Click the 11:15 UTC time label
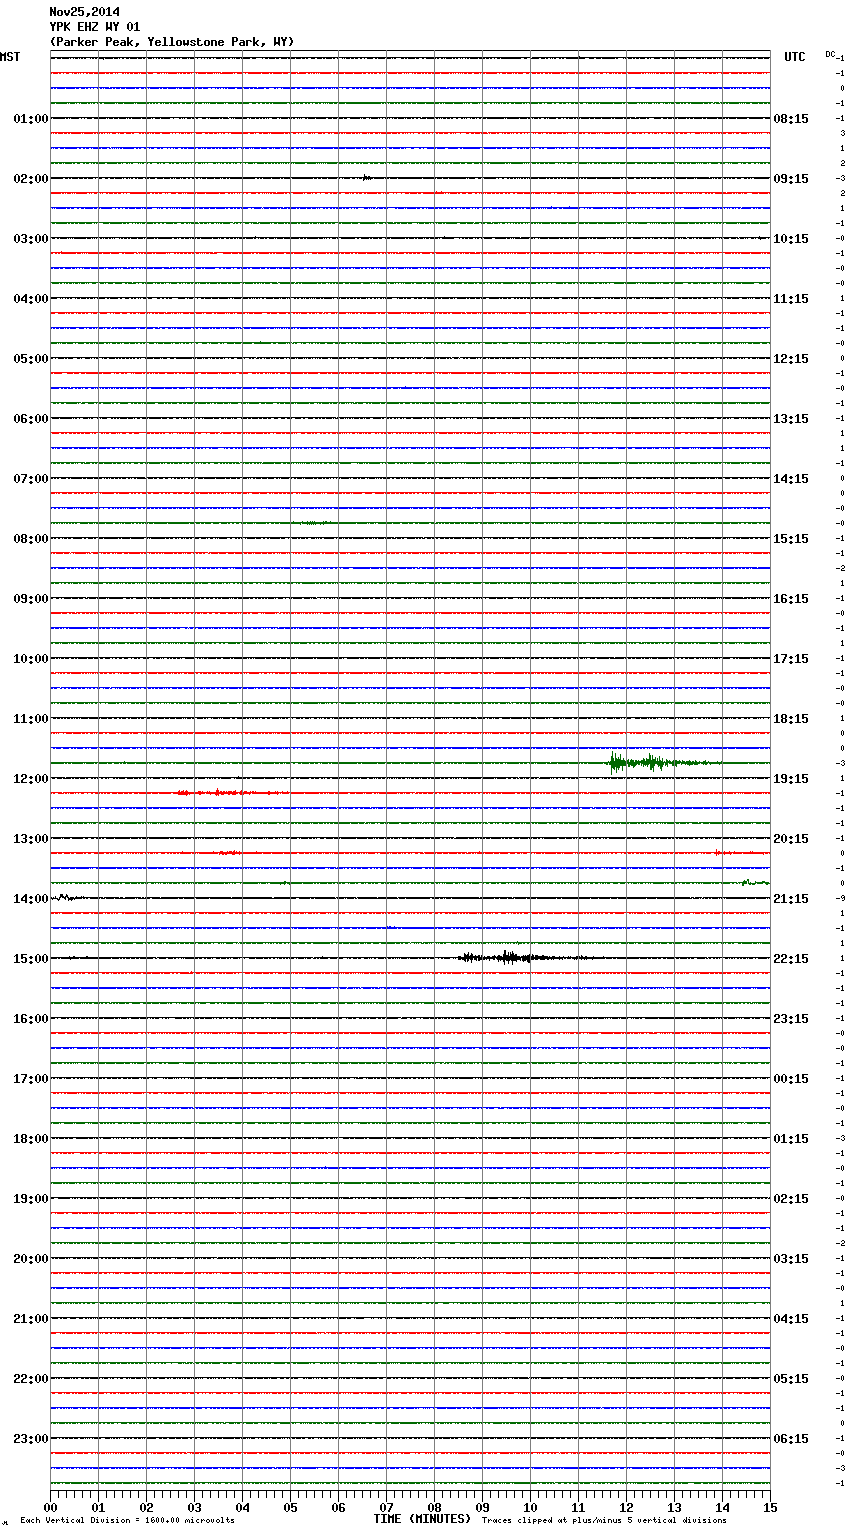Viewport: 850px width, 1534px height. pos(791,299)
